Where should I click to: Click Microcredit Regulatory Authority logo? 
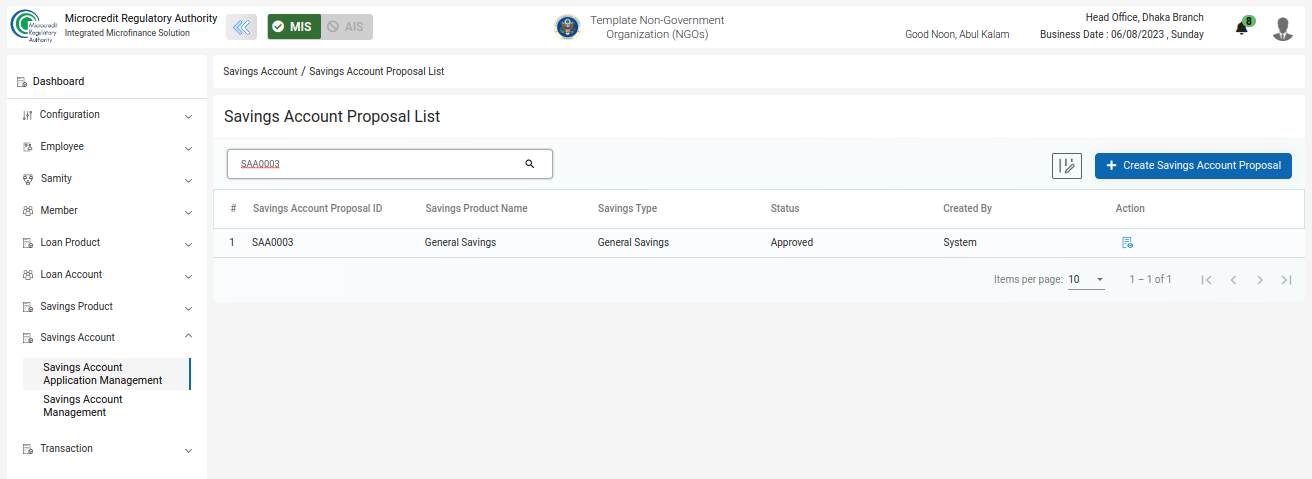[33, 27]
